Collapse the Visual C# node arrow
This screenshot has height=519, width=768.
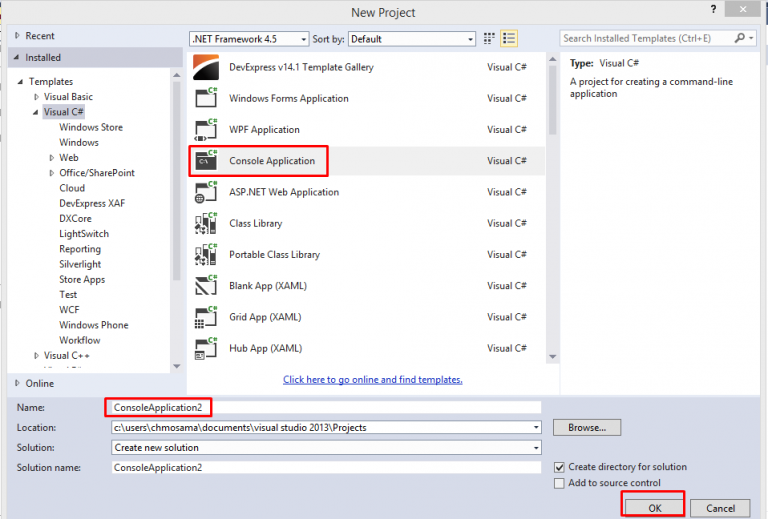pos(36,112)
